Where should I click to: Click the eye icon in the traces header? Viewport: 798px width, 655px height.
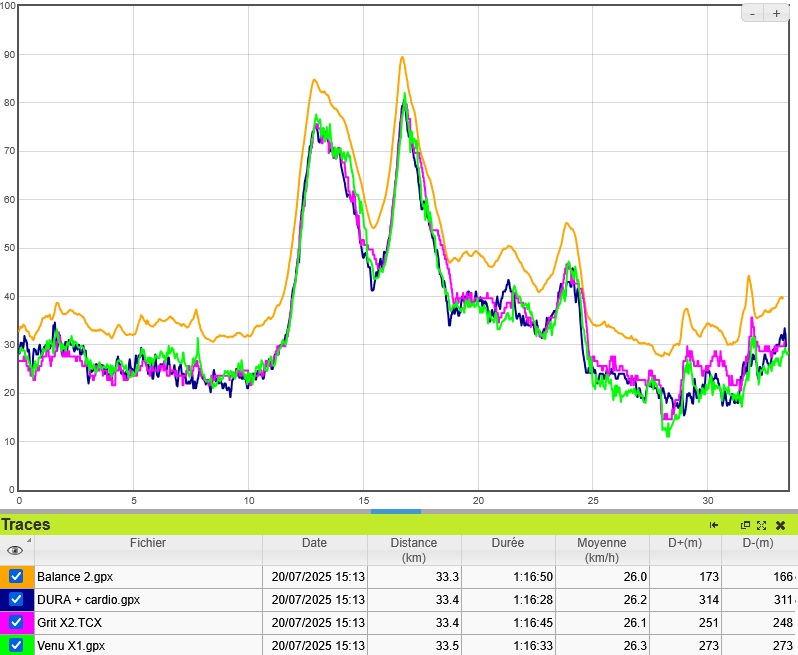click(x=15, y=550)
